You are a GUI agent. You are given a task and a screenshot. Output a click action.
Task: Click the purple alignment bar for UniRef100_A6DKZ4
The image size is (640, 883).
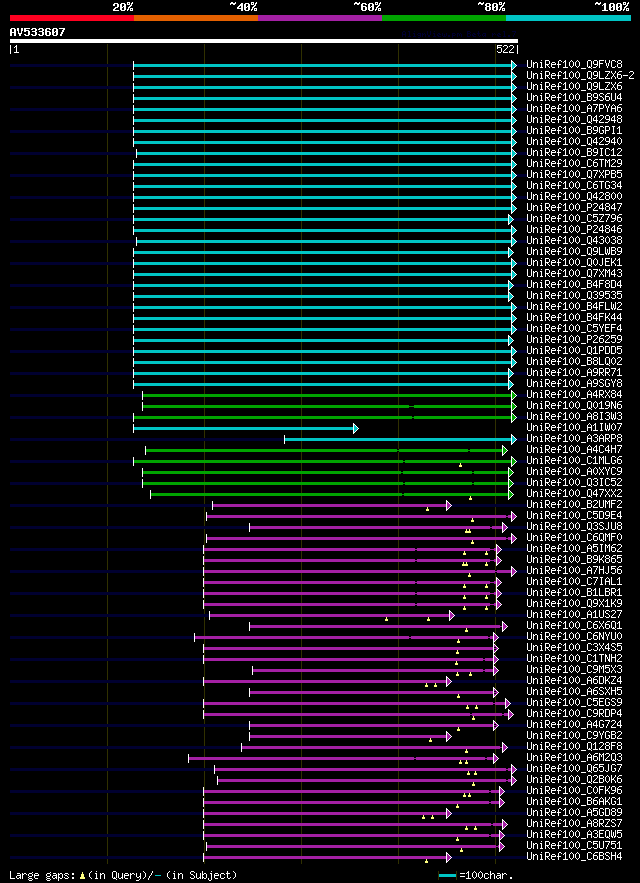point(328,681)
